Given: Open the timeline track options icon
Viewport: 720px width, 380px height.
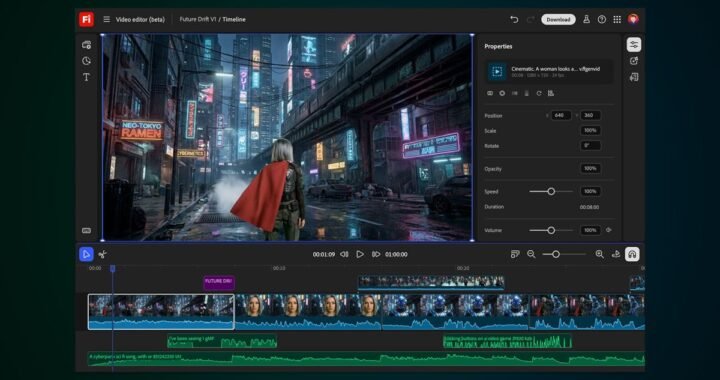Looking at the screenshot, I should pos(515,254).
